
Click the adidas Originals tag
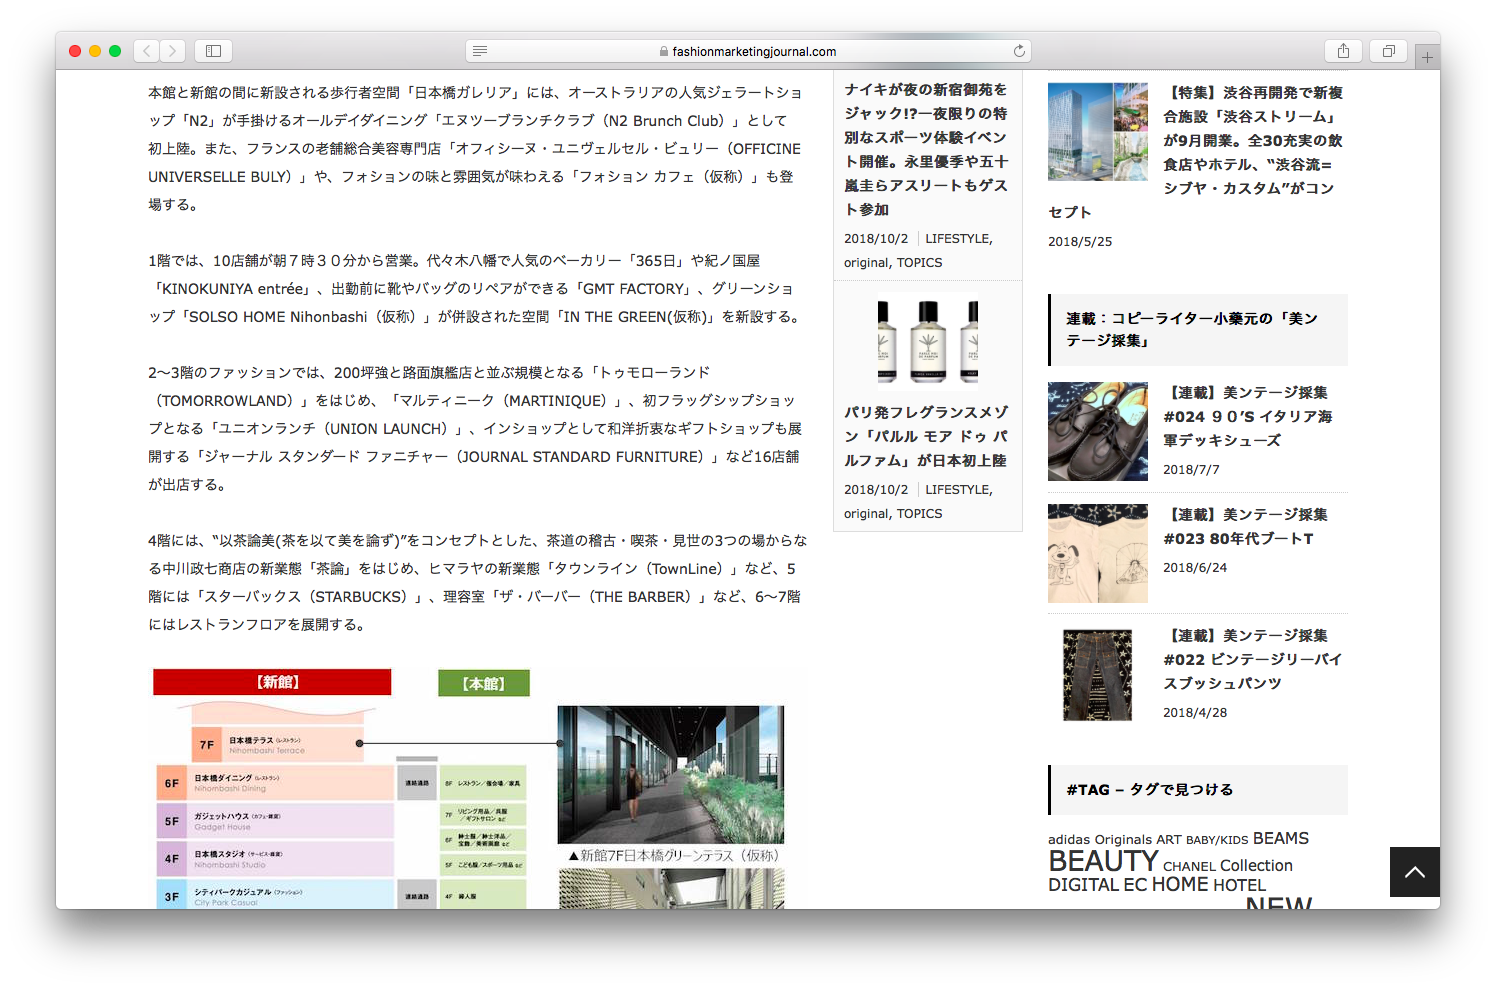[1100, 840]
